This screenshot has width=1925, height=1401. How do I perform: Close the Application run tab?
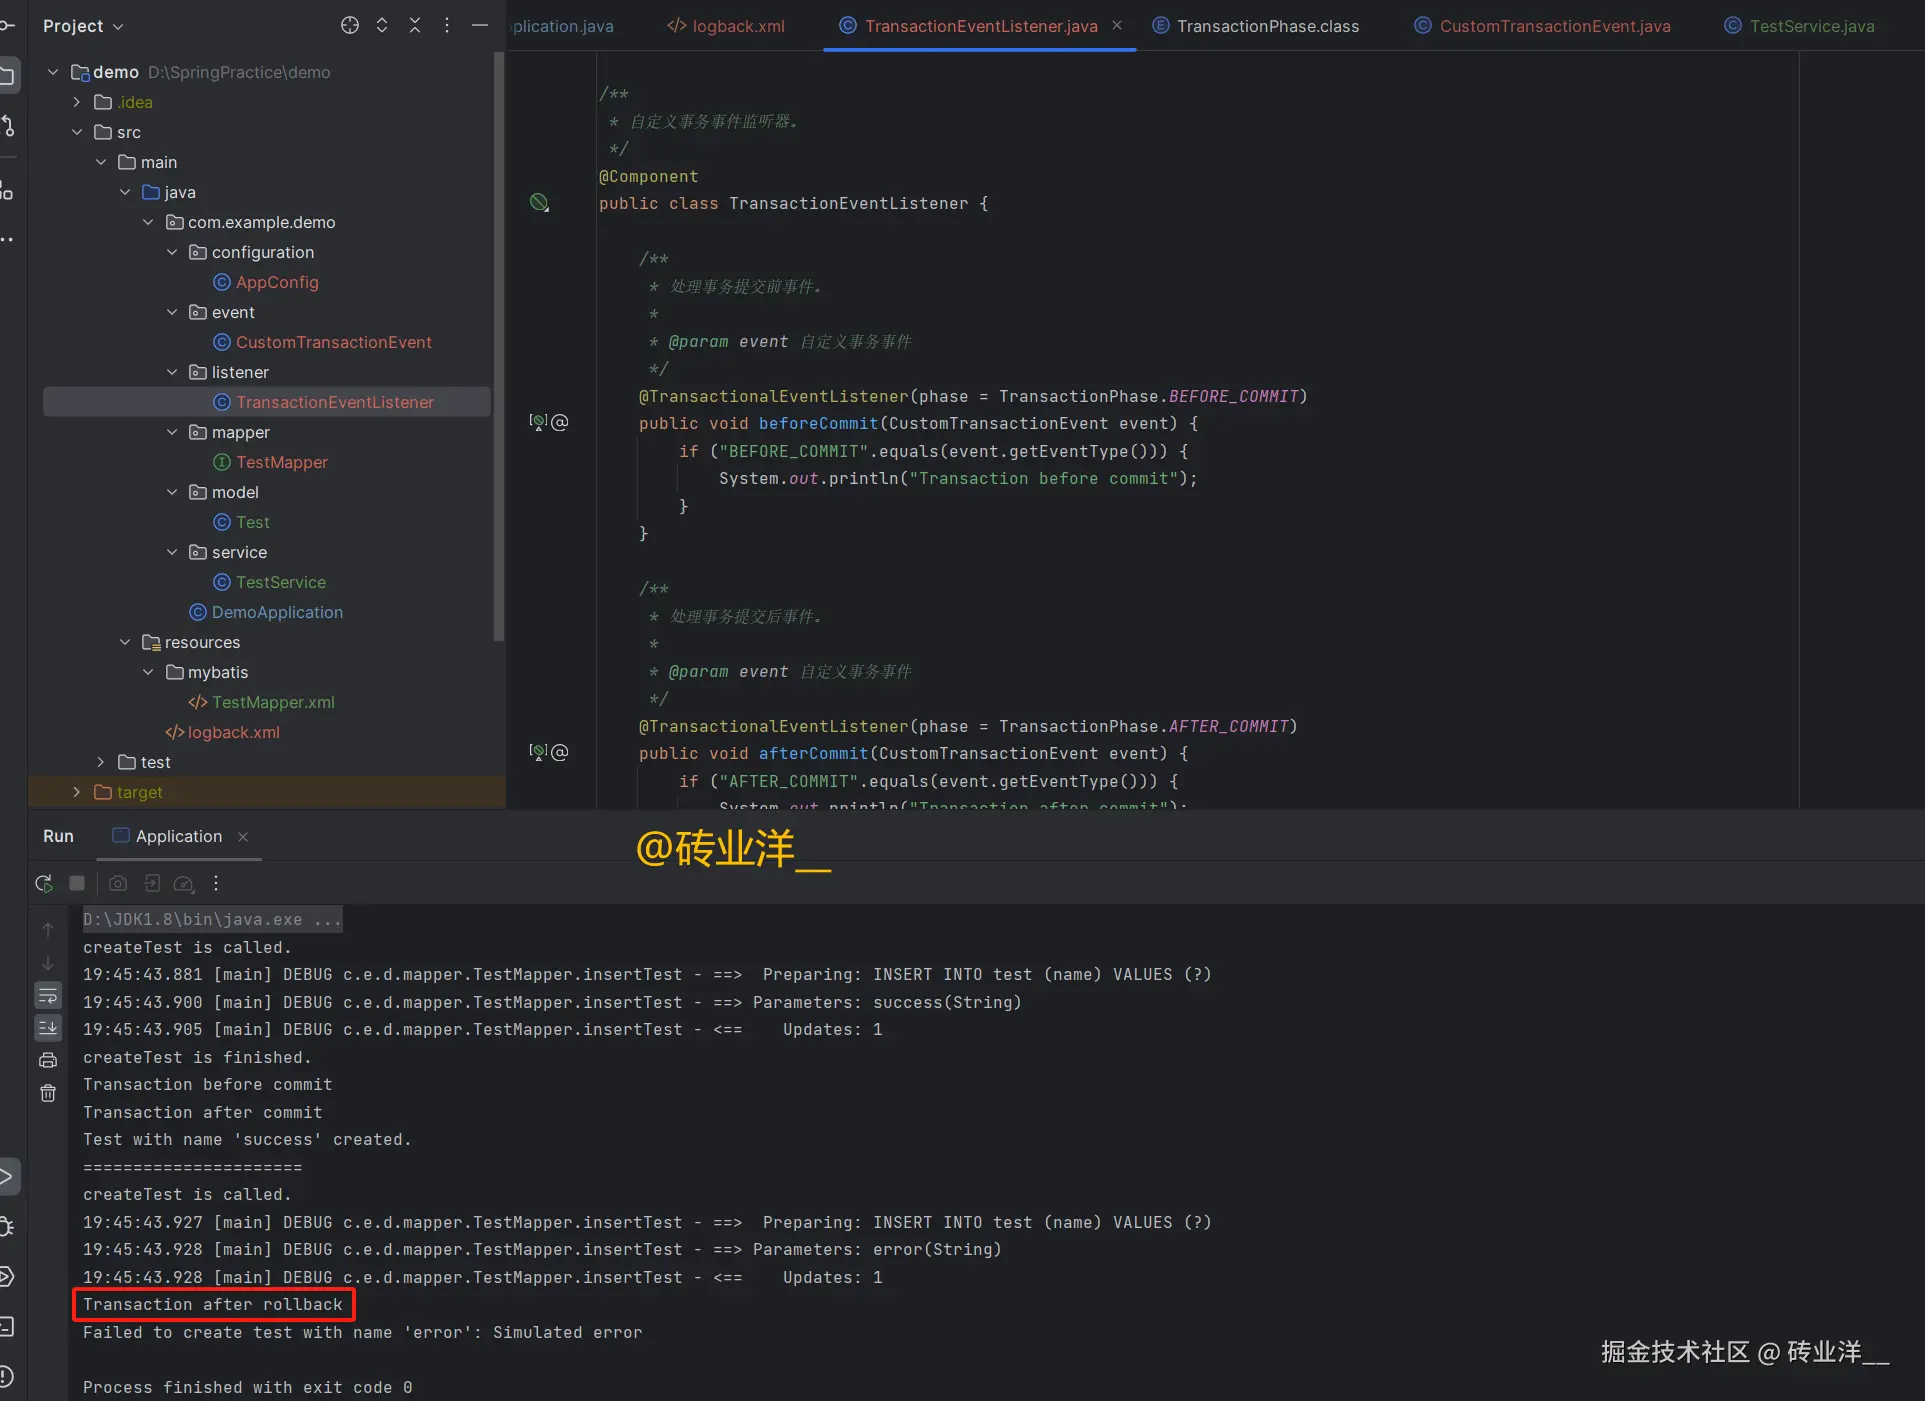pyautogui.click(x=243, y=837)
